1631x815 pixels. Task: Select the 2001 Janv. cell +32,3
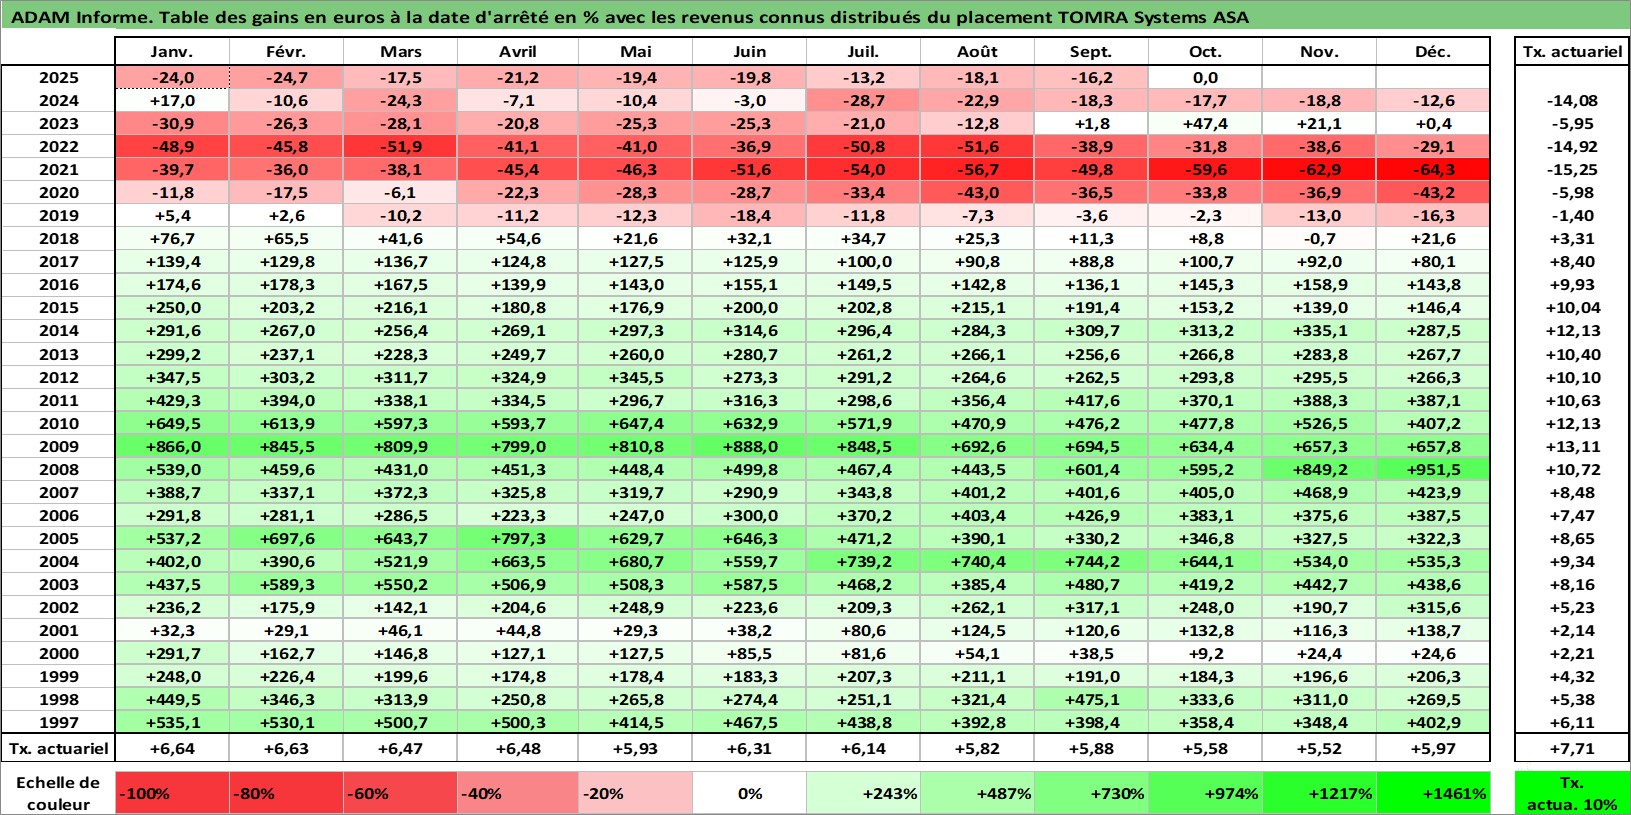[172, 630]
